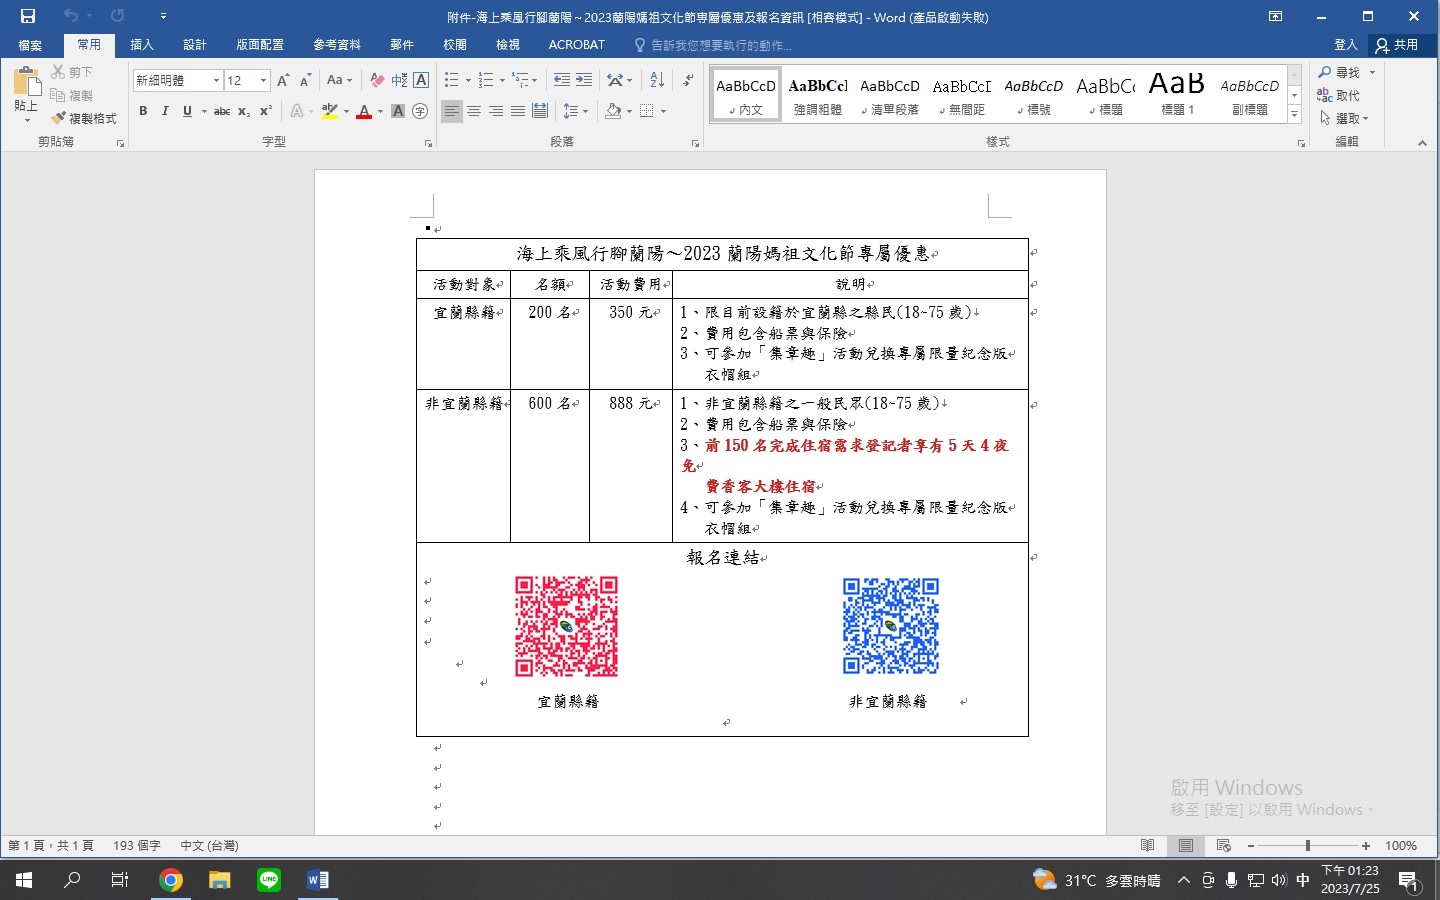Click yellow text highlight color button
Viewport: 1440px width, 900px height.
(330, 111)
